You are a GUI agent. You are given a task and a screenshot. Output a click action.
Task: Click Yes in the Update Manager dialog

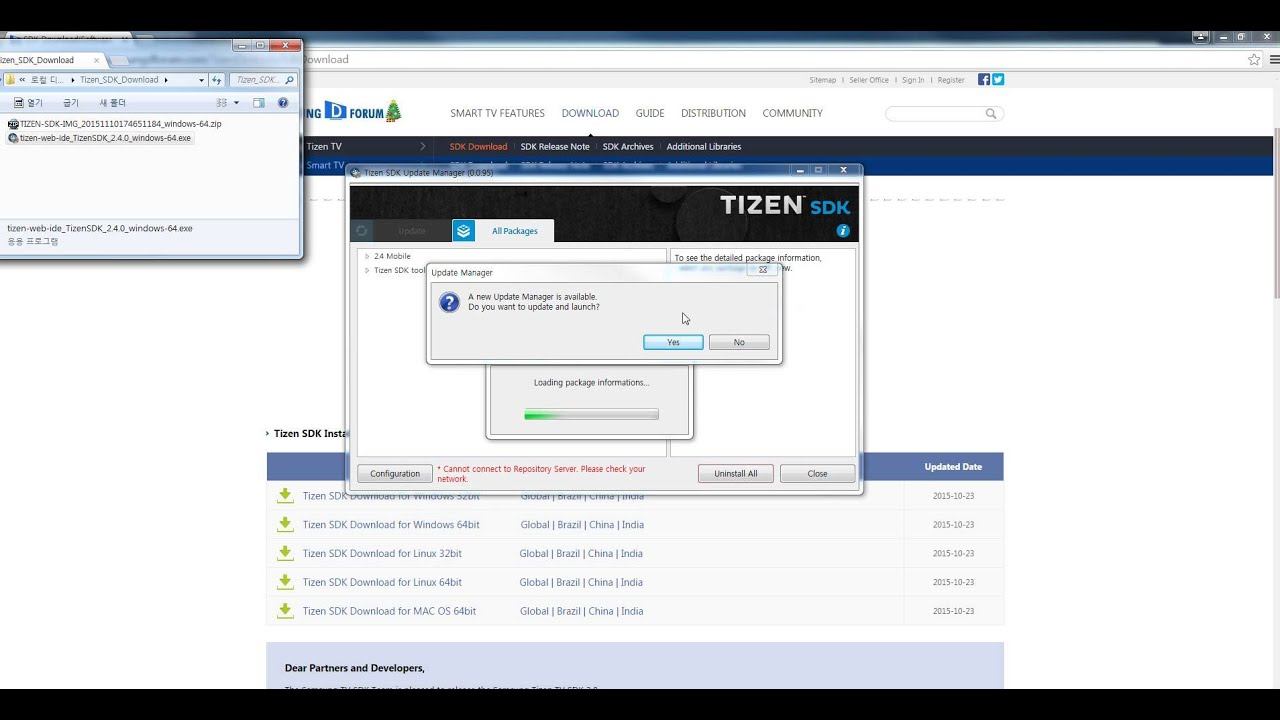click(673, 342)
